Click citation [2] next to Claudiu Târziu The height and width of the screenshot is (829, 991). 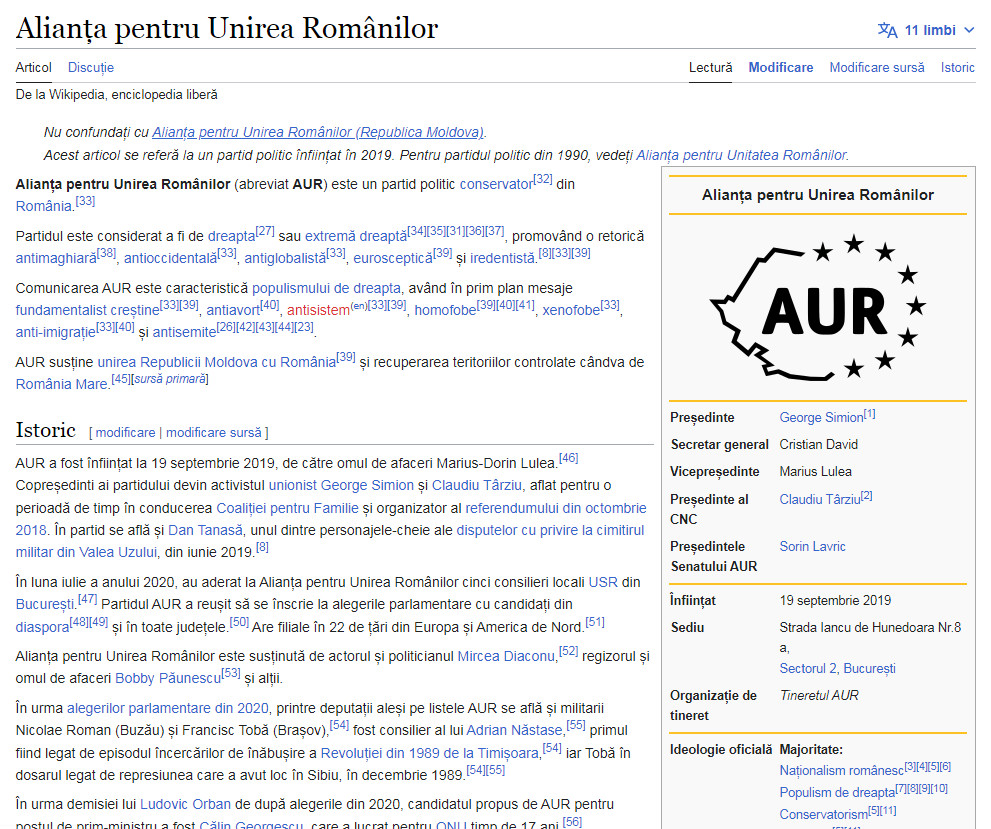click(866, 496)
